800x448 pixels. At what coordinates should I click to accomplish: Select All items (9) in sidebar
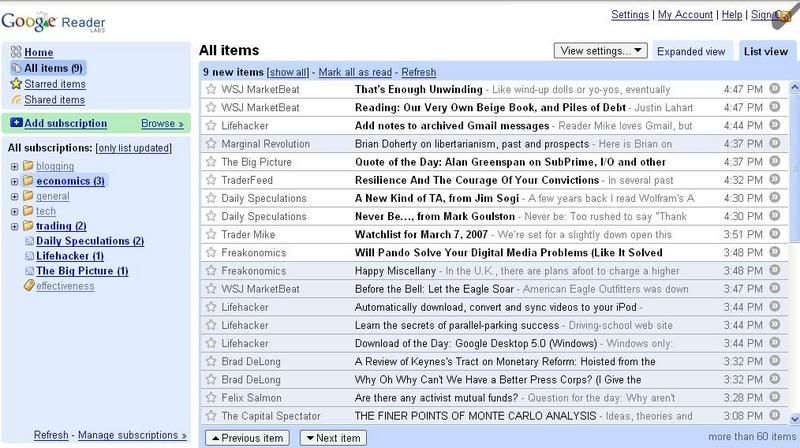coord(53,68)
